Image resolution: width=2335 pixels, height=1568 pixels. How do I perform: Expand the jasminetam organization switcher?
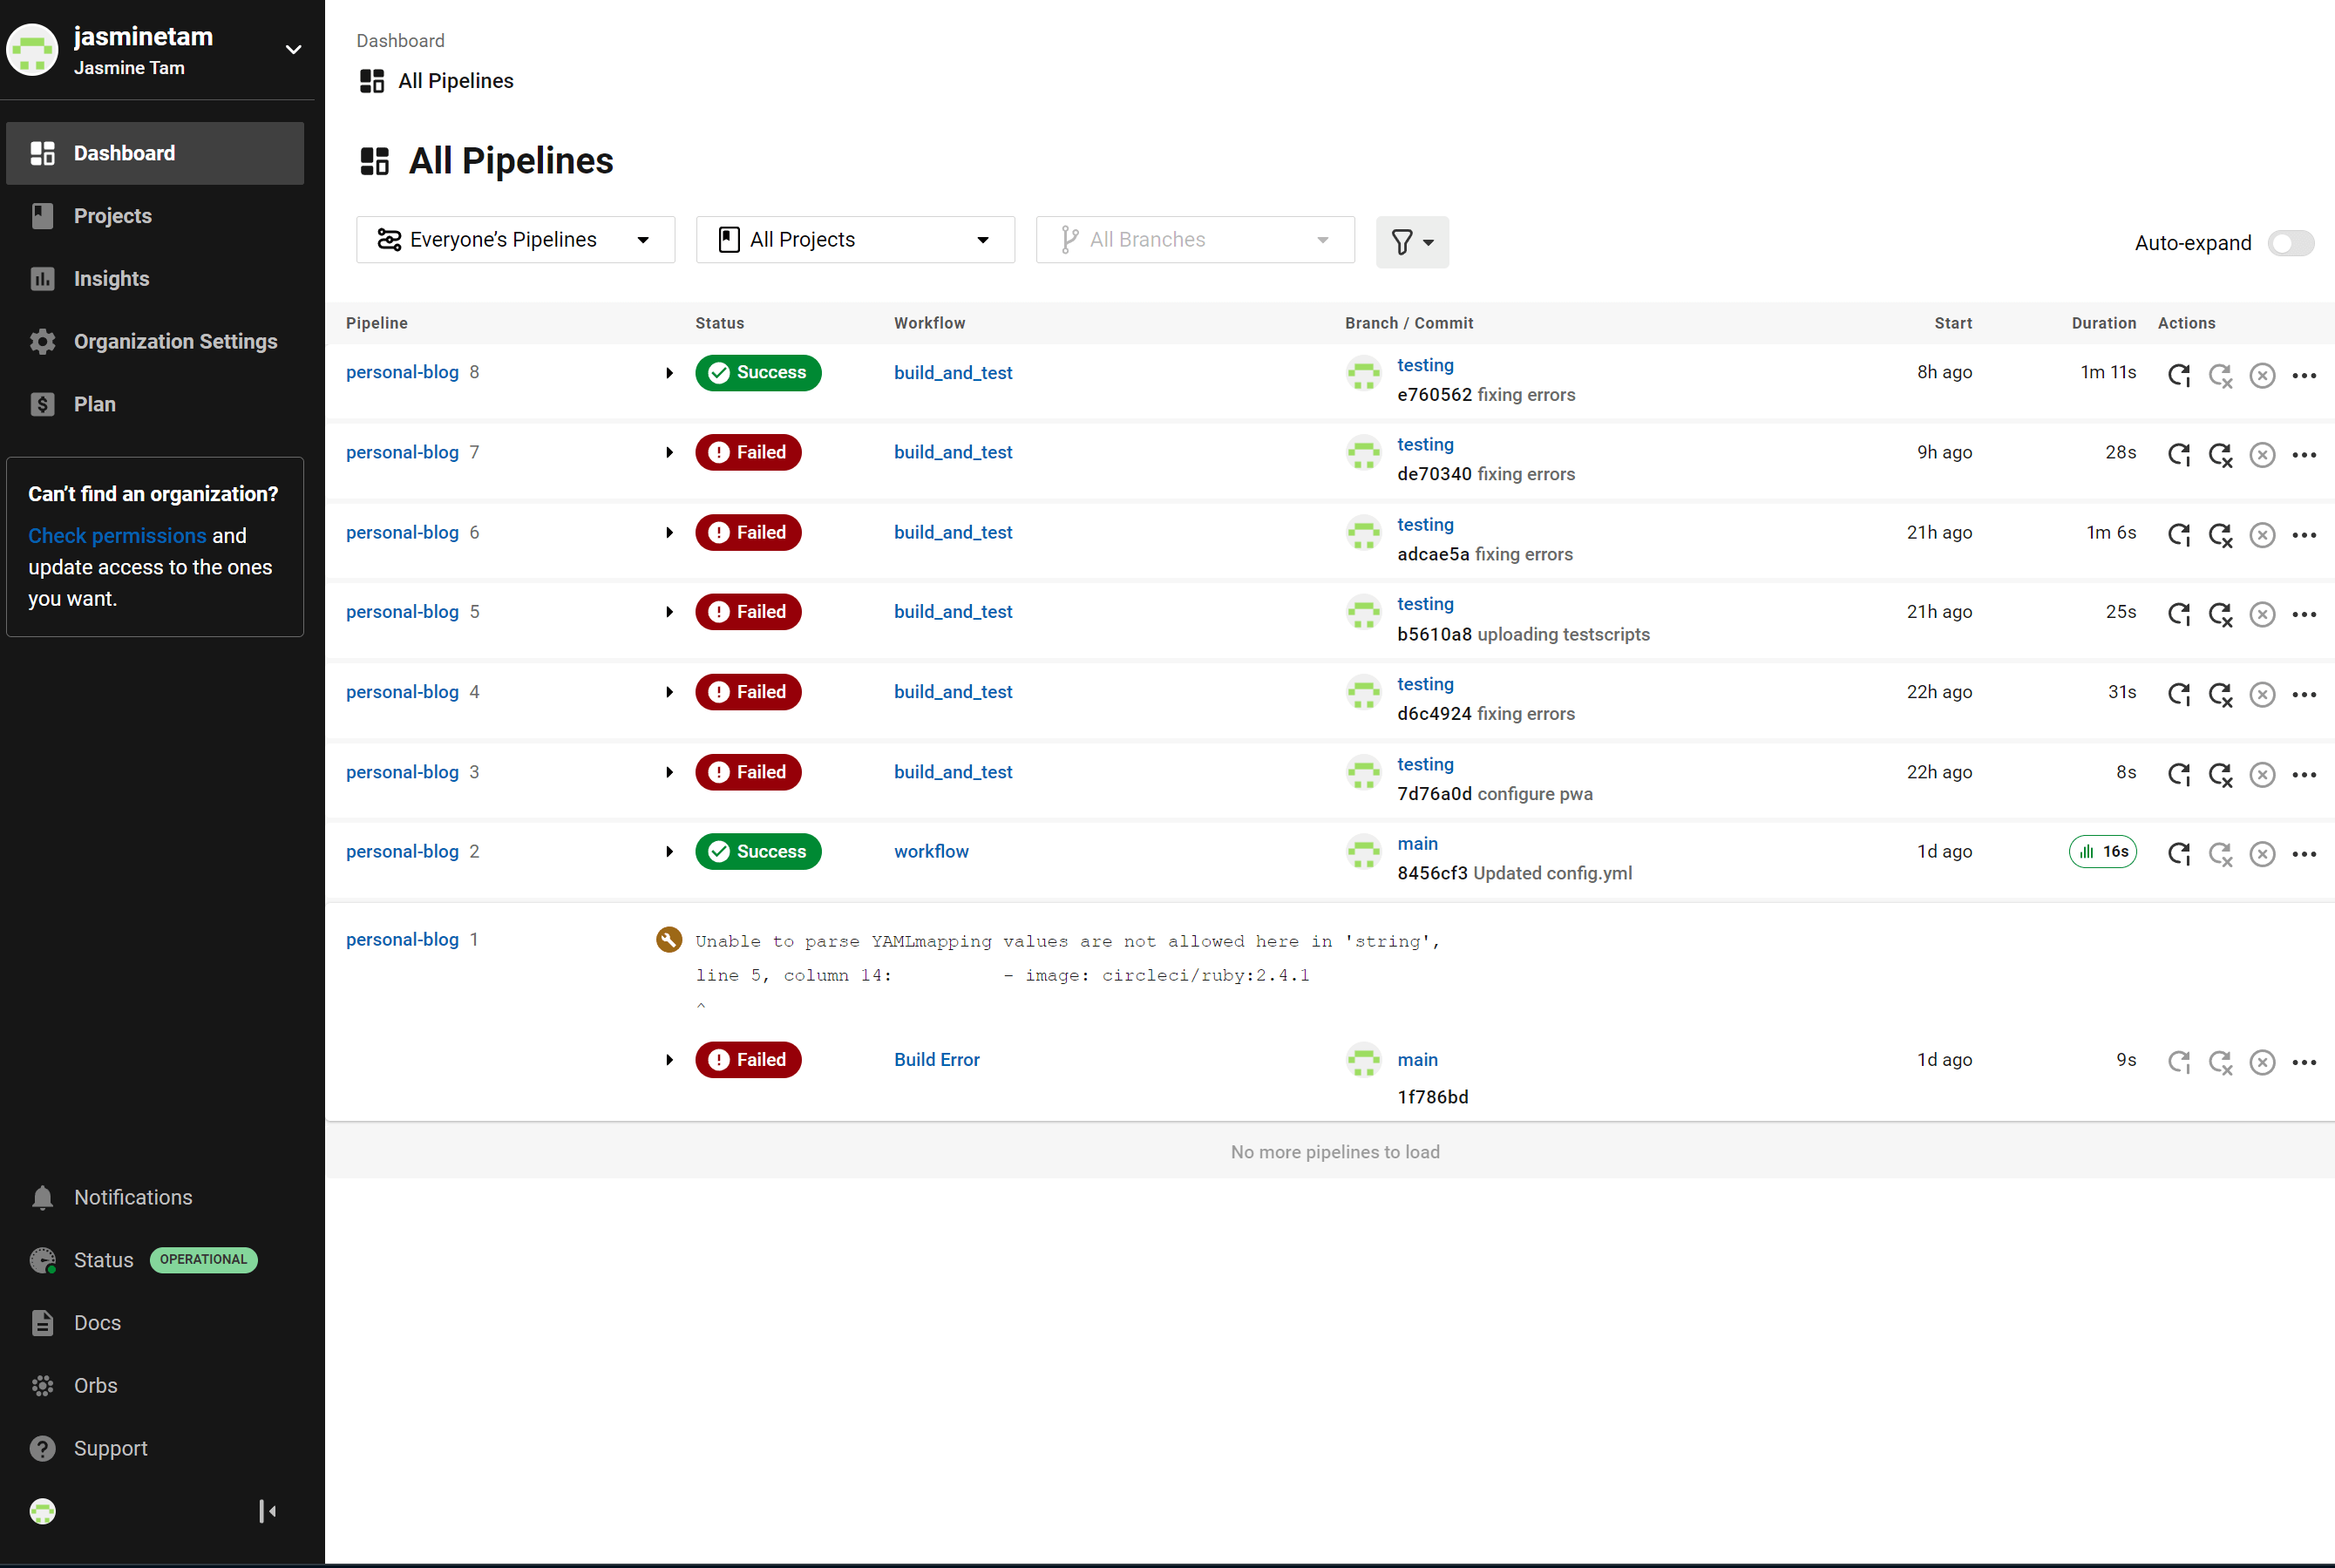tap(293, 49)
